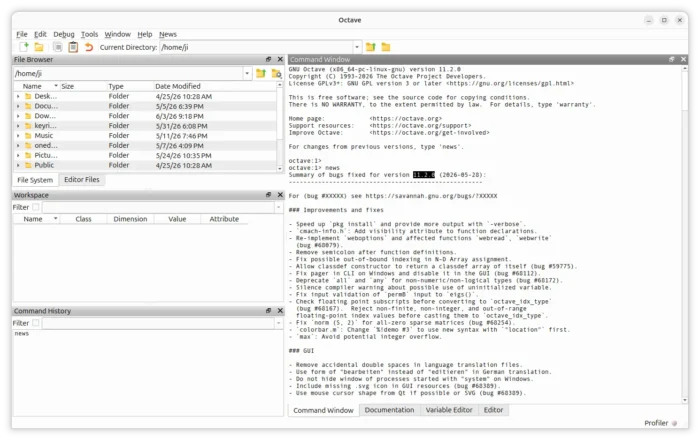Expand the Pictu... folder tree row

(18, 155)
